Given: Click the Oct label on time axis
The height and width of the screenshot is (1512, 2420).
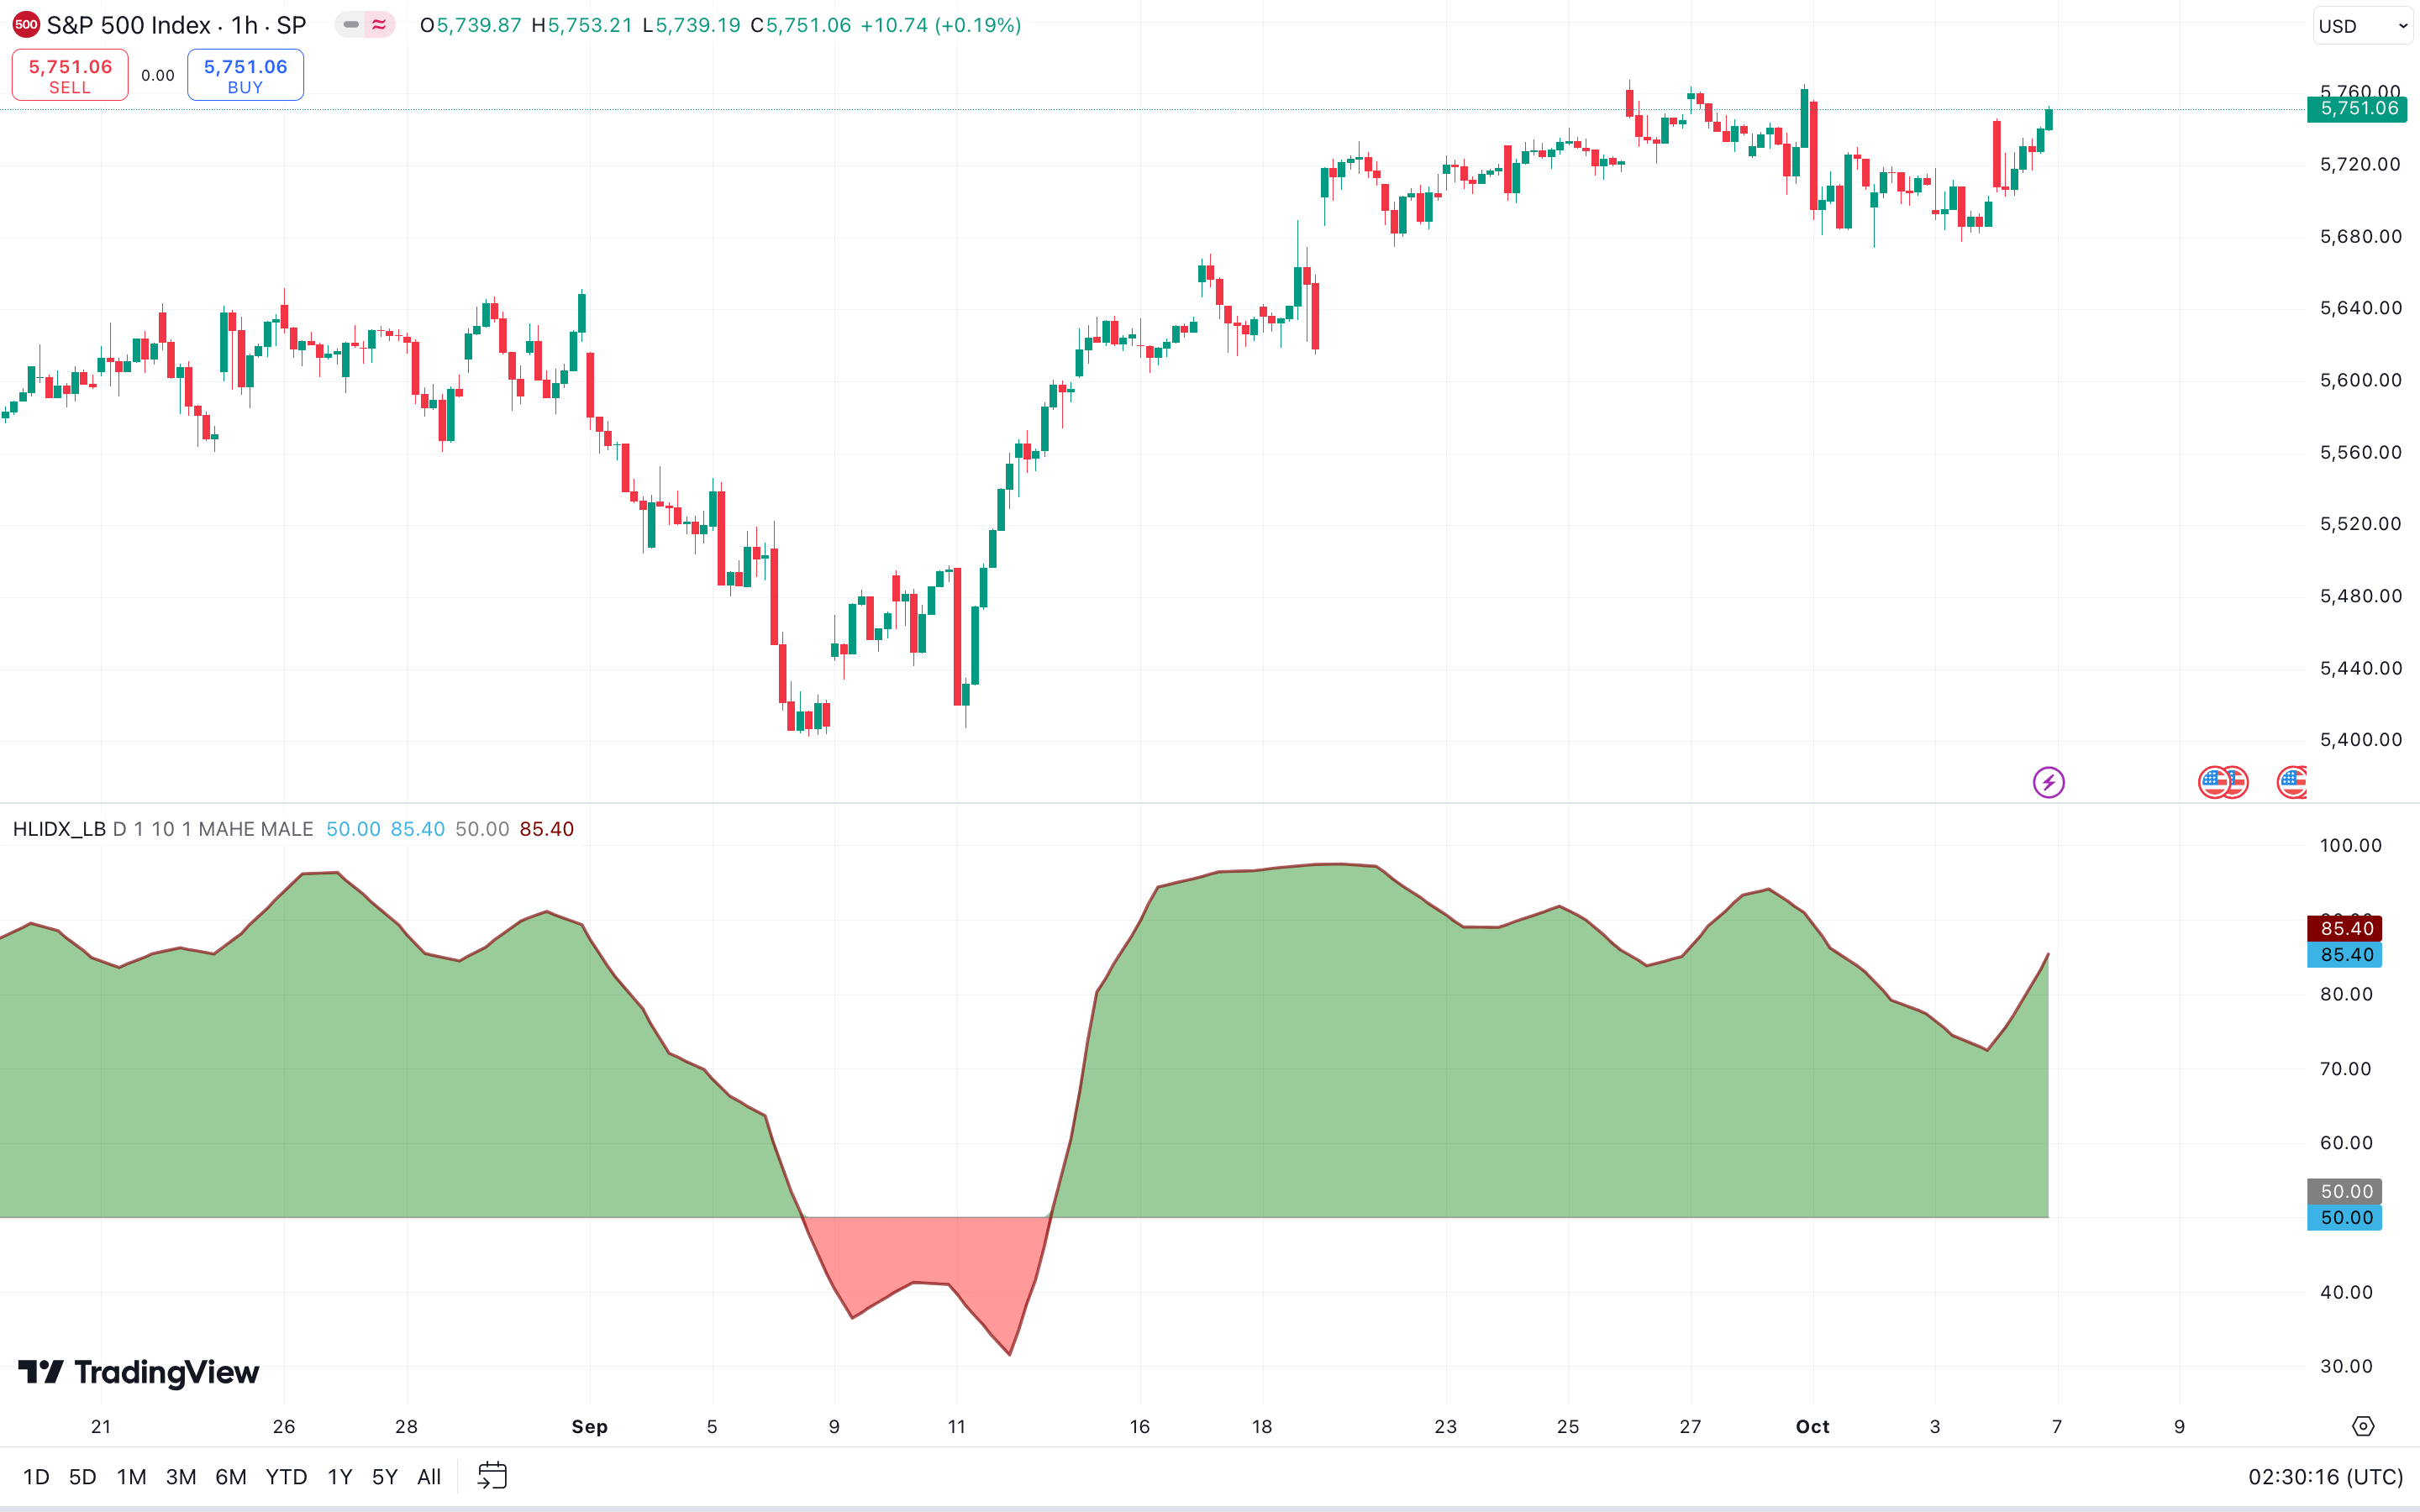Looking at the screenshot, I should click(1812, 1427).
